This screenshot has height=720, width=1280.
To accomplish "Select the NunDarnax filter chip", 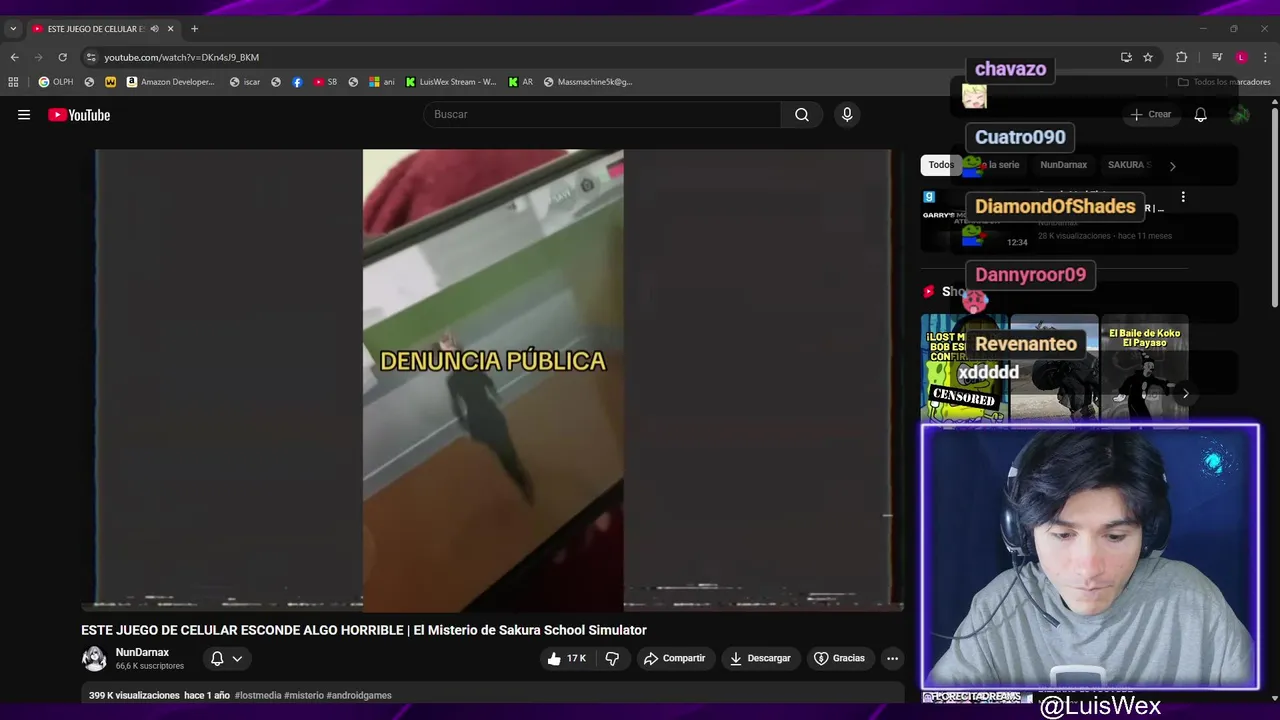I will [1063, 165].
